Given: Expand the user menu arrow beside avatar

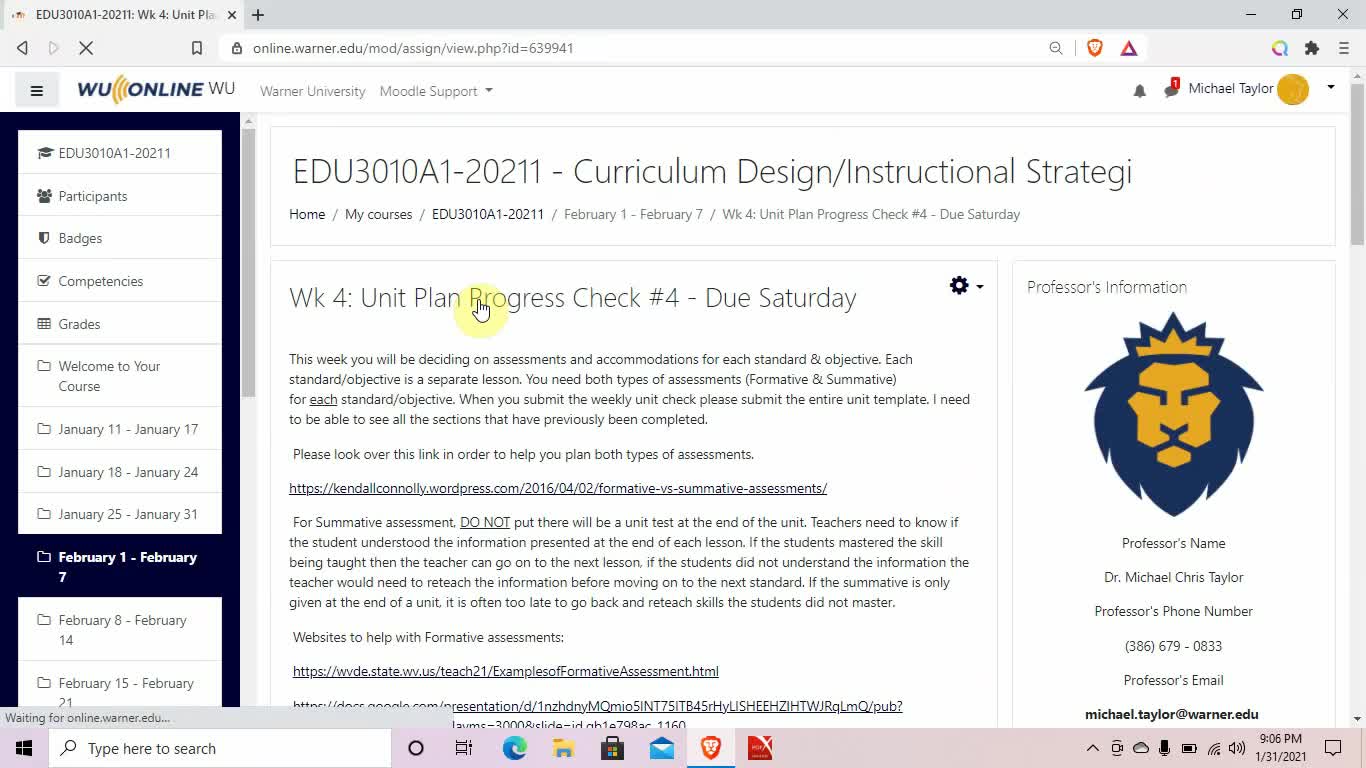Looking at the screenshot, I should 1331,88.
